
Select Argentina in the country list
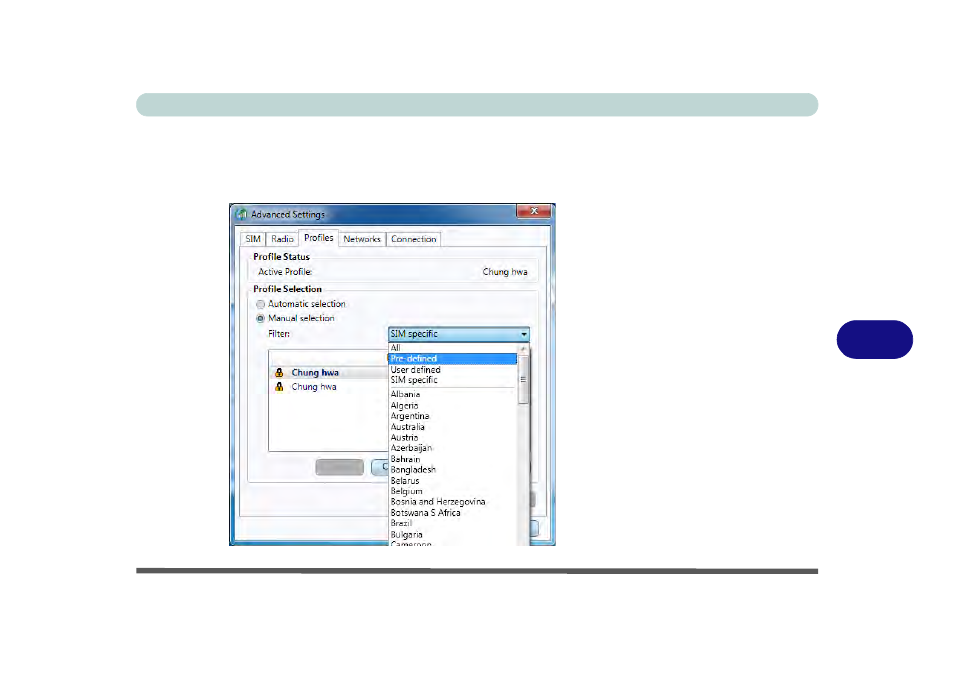point(453,416)
